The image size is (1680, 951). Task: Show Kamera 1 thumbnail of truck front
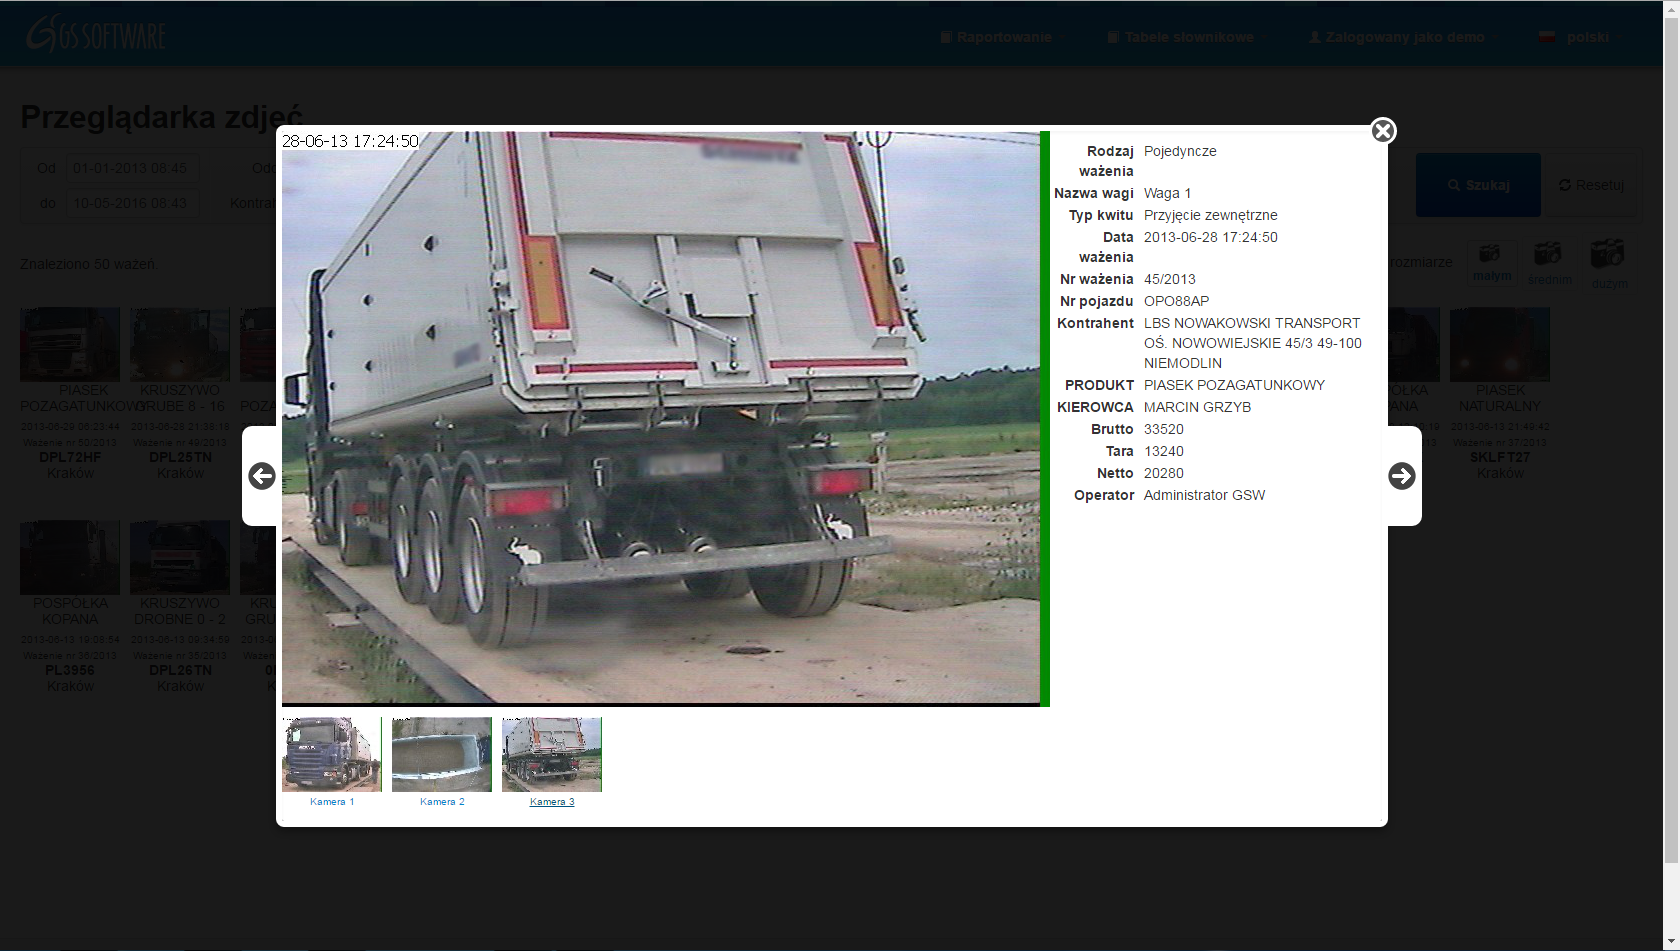point(331,754)
